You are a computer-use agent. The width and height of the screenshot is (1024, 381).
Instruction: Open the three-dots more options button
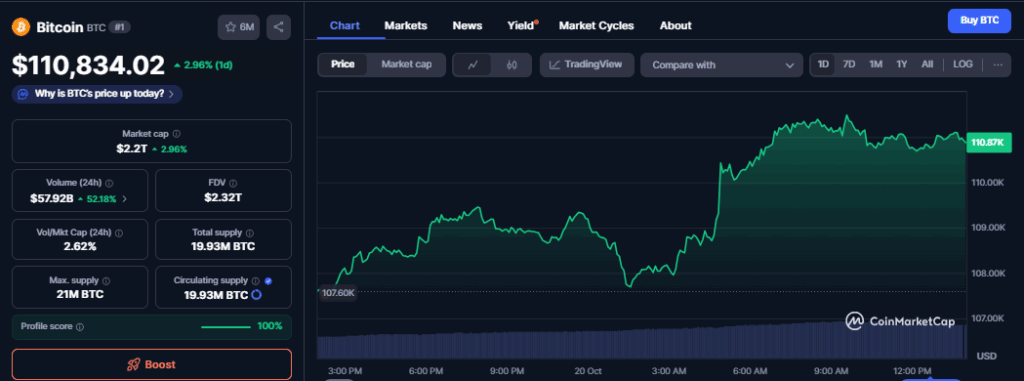click(x=997, y=65)
